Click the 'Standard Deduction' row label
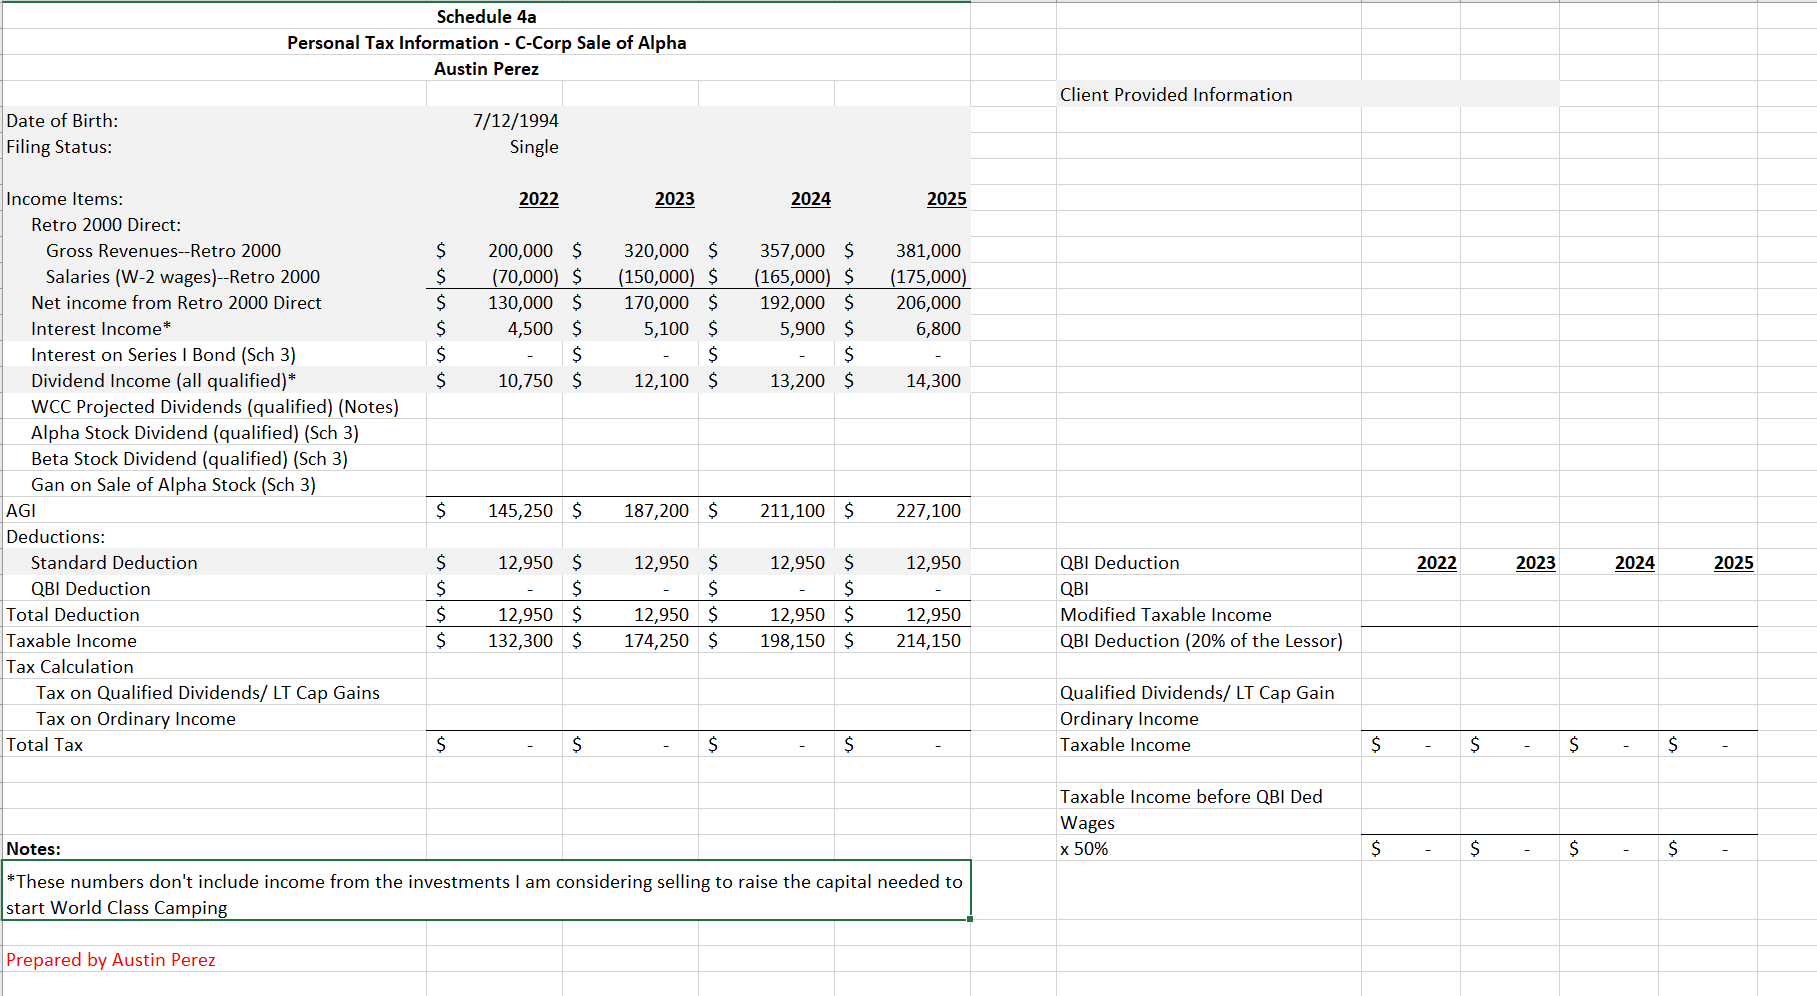 (114, 562)
